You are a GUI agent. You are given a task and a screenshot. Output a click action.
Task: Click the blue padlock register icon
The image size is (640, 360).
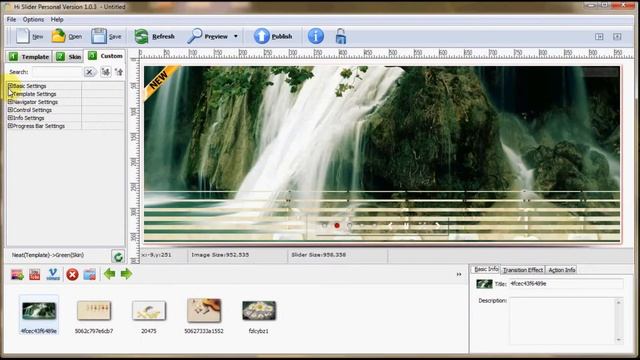[x=341, y=36]
